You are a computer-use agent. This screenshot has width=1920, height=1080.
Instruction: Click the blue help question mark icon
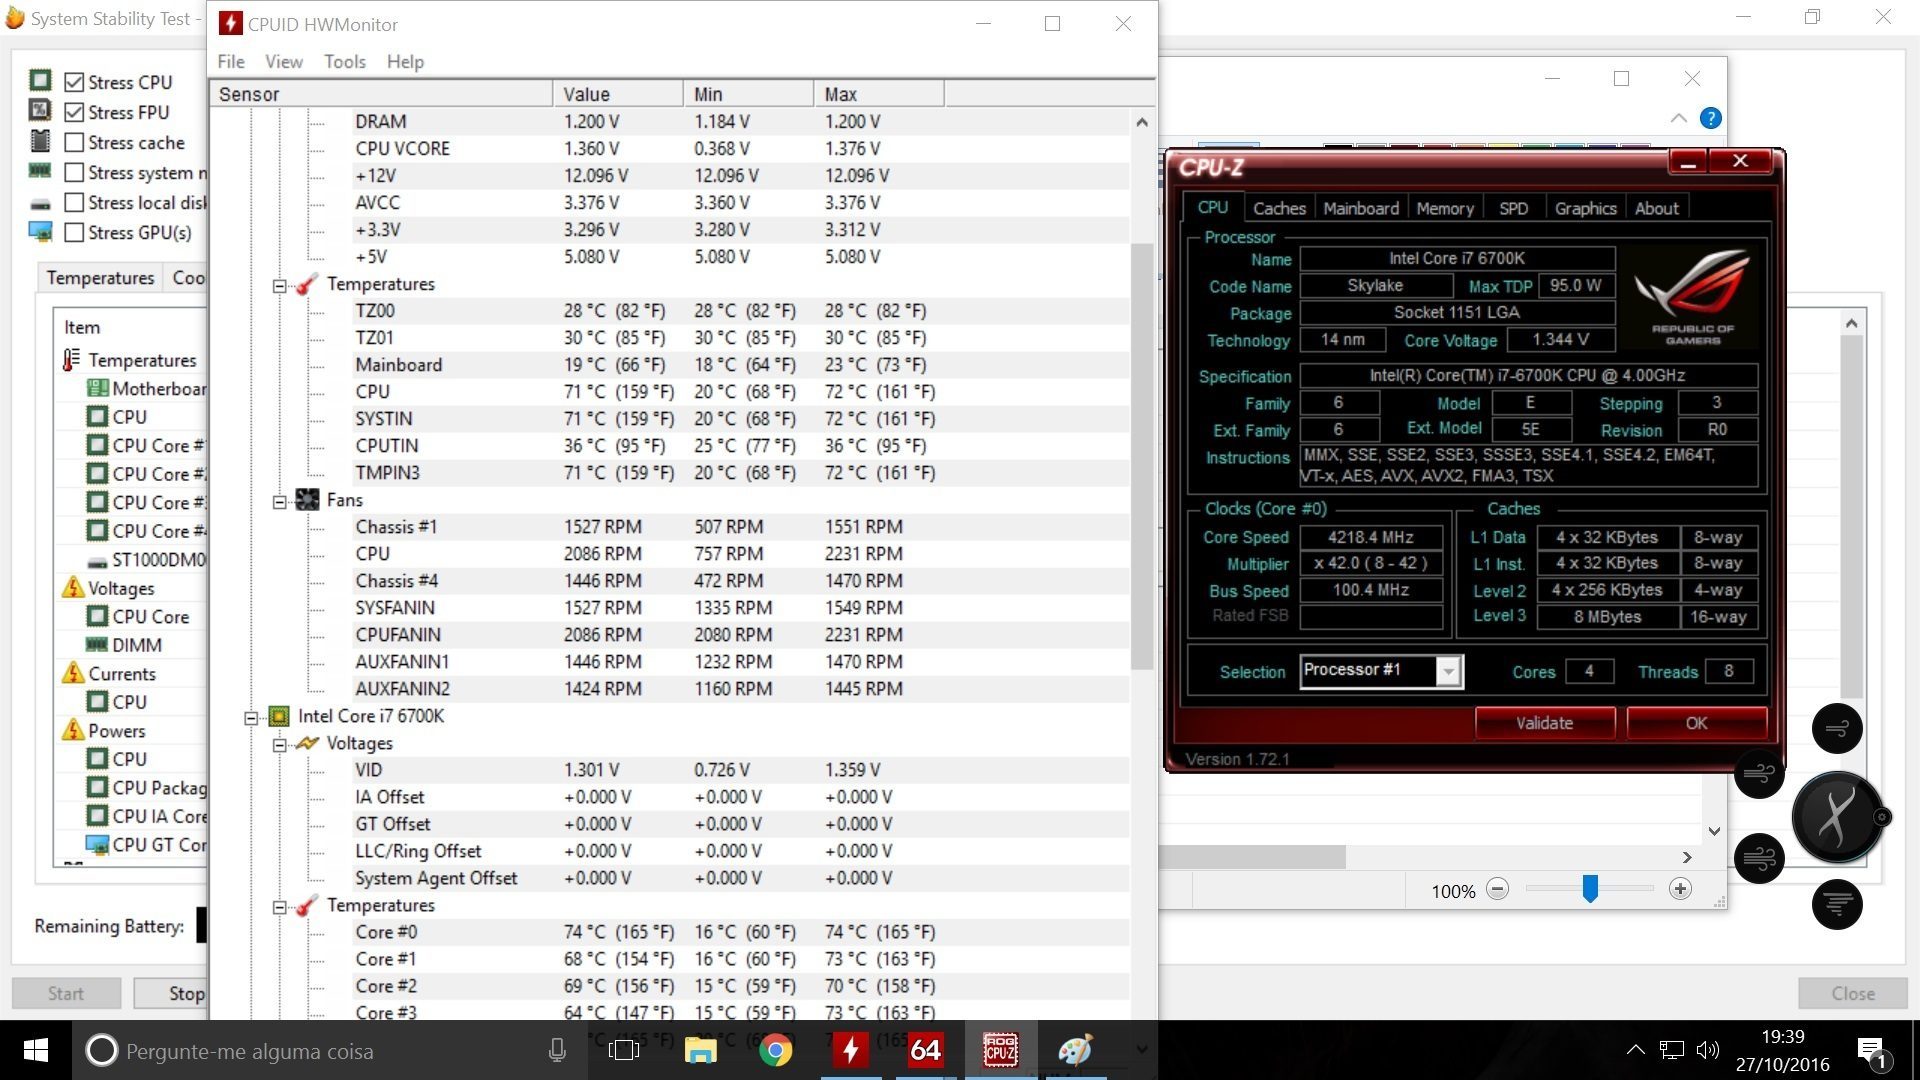tap(1711, 118)
